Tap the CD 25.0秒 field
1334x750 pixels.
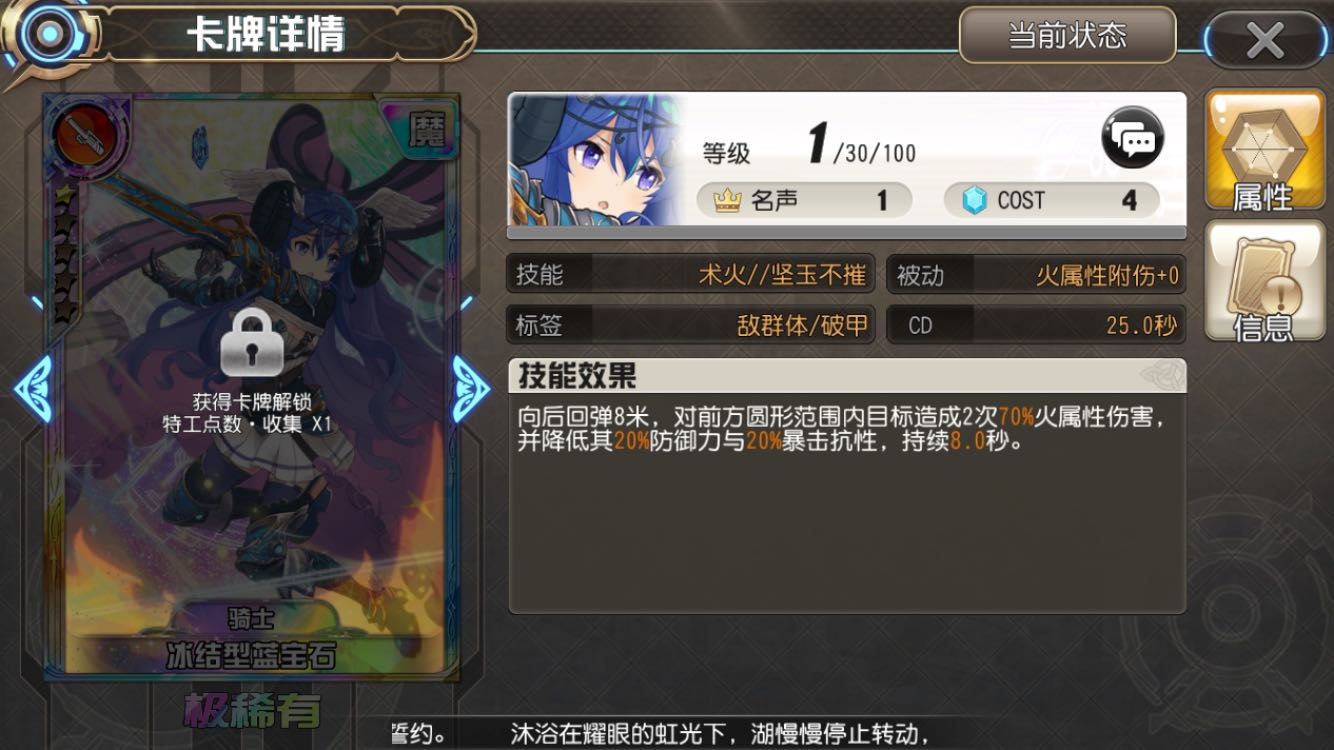coord(1037,325)
